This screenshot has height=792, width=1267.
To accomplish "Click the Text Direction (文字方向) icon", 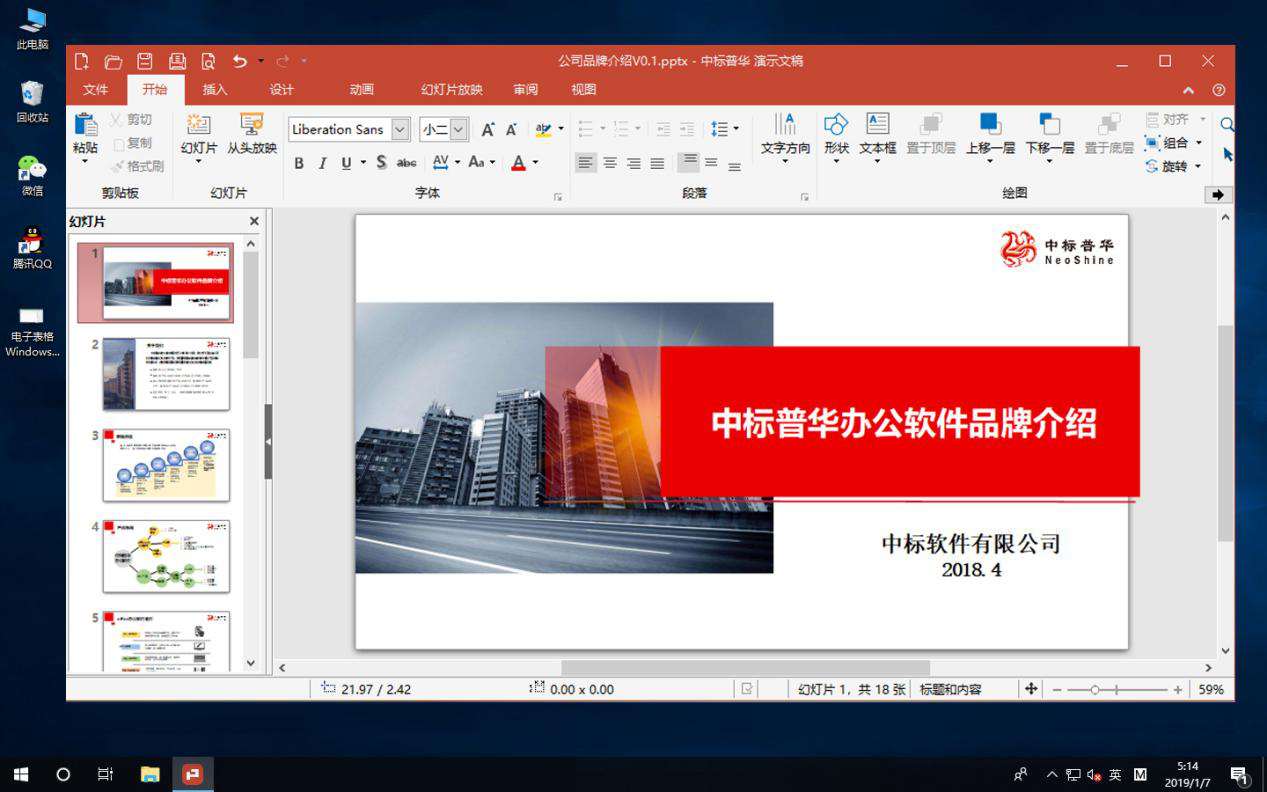I will (x=785, y=124).
